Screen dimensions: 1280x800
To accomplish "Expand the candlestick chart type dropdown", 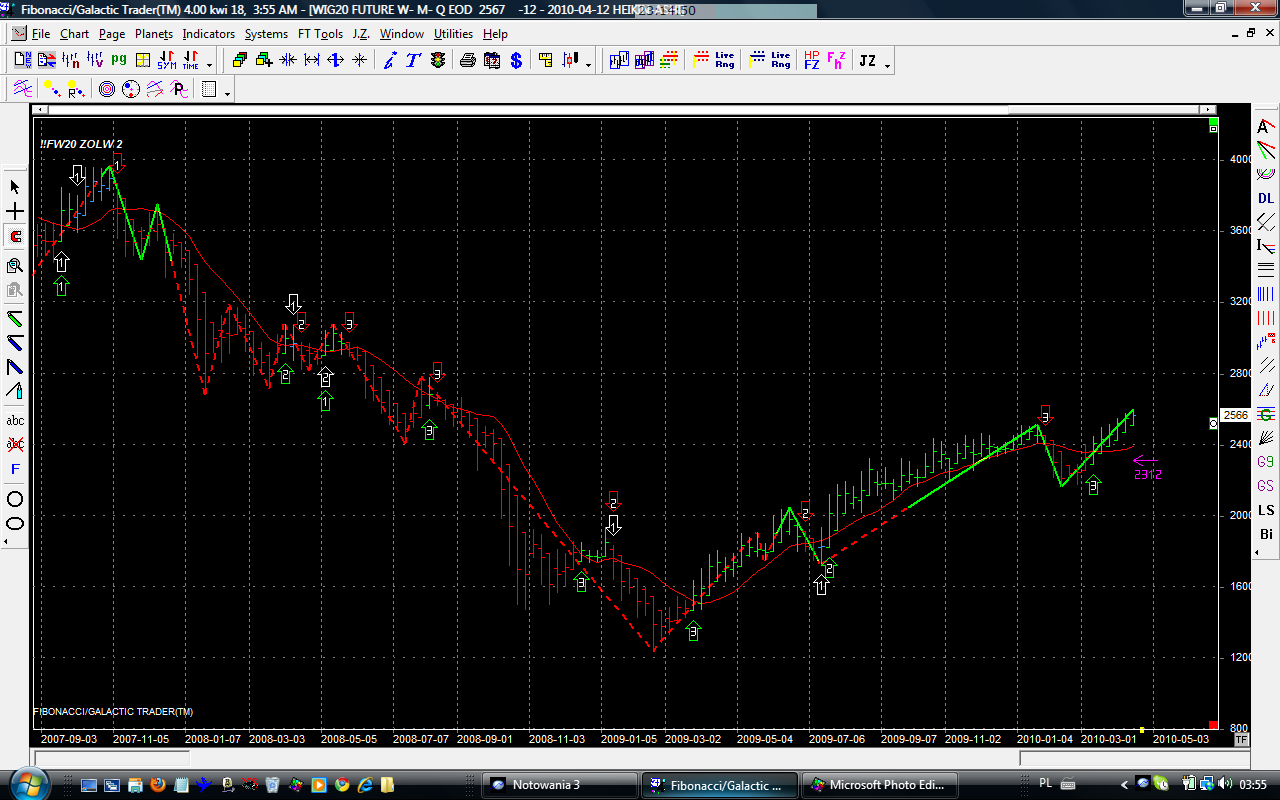I will [x=588, y=65].
